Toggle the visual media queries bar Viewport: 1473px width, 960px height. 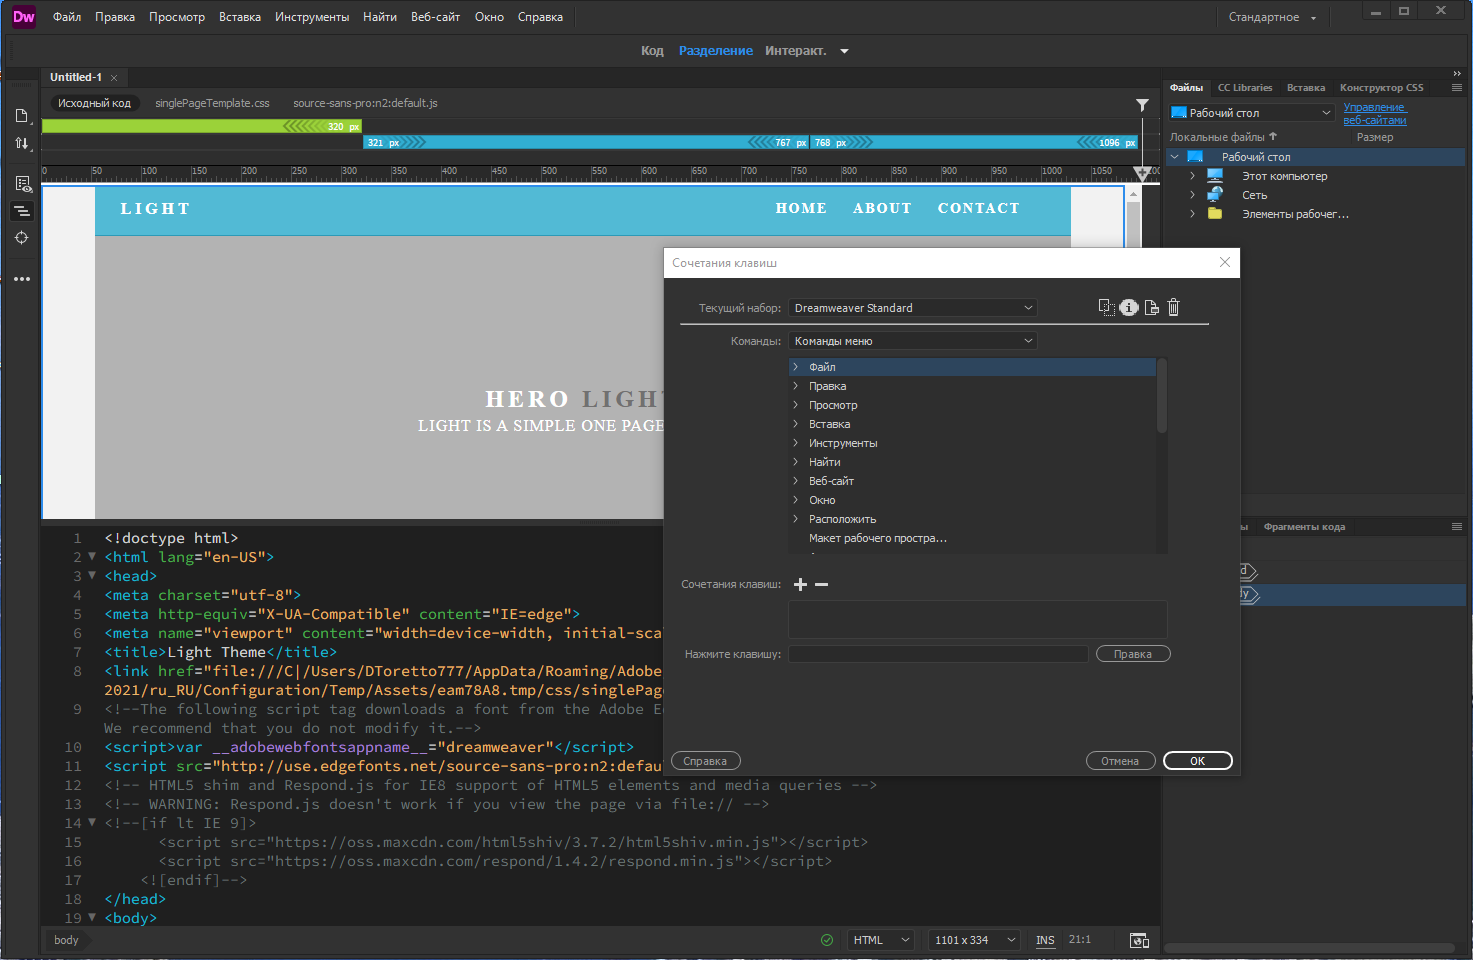[x=22, y=211]
